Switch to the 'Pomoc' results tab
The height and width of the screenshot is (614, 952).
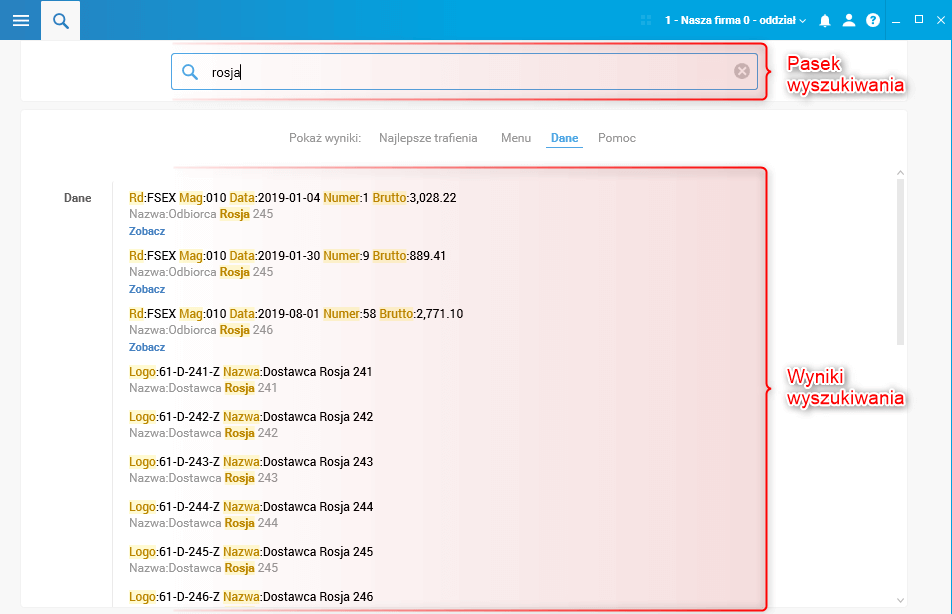tap(617, 138)
